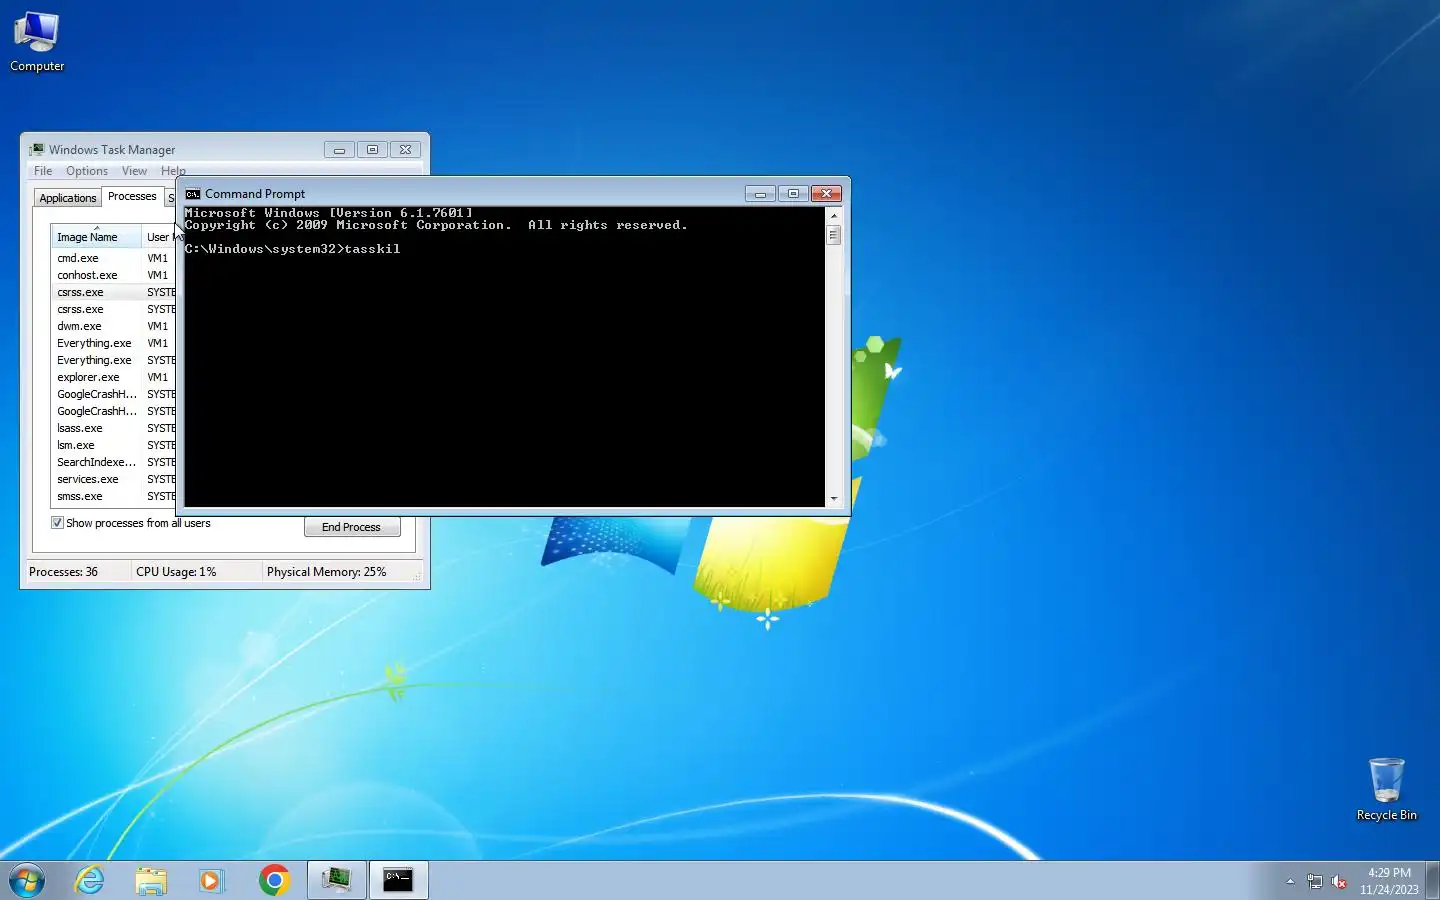Show hidden system tray icons
1440x900 pixels.
tap(1290, 881)
